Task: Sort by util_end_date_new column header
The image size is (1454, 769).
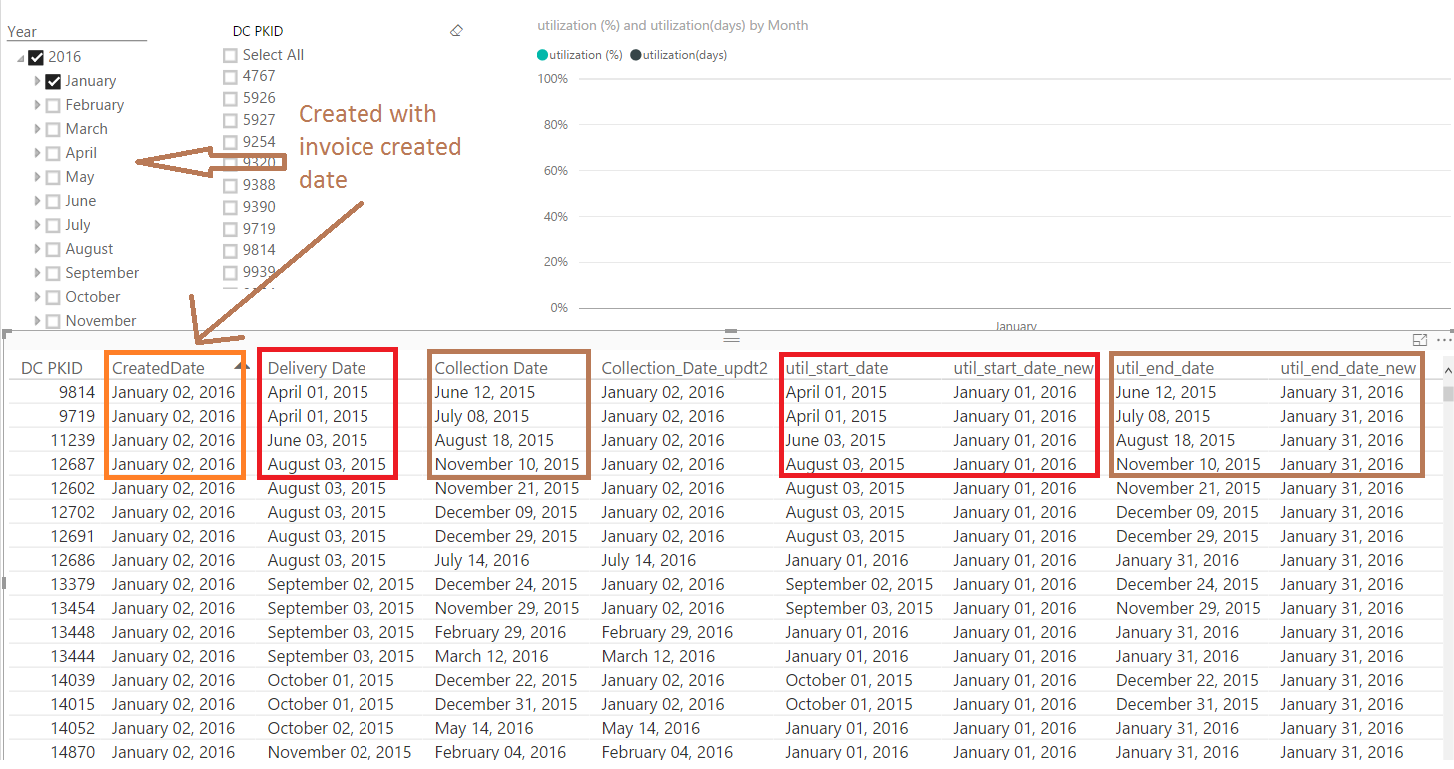Action: (x=1348, y=368)
